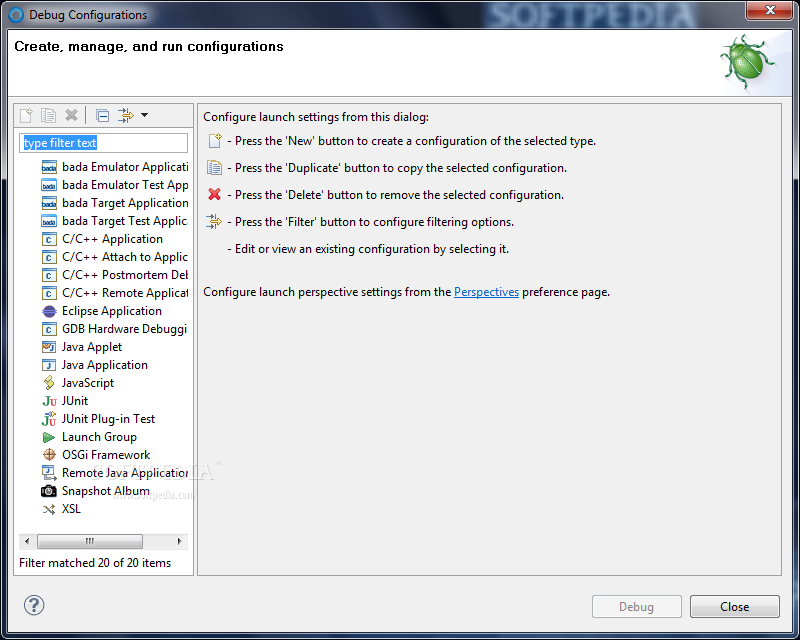The width and height of the screenshot is (800, 640).
Task: Open the filter options dropdown arrow
Action: [144, 115]
